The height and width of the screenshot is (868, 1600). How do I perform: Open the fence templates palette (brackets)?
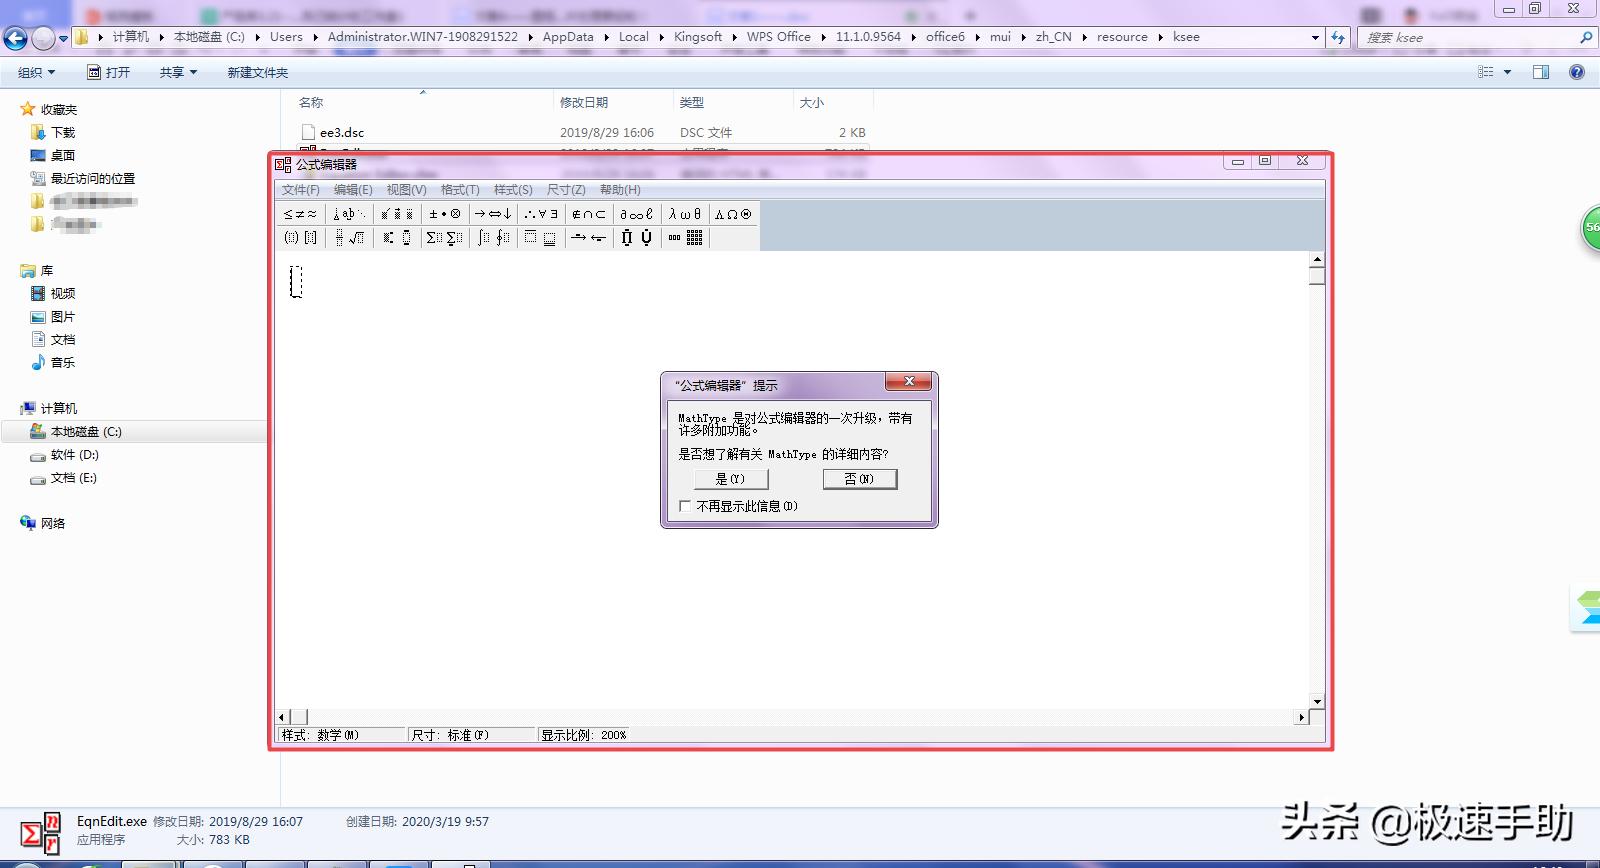pos(300,238)
